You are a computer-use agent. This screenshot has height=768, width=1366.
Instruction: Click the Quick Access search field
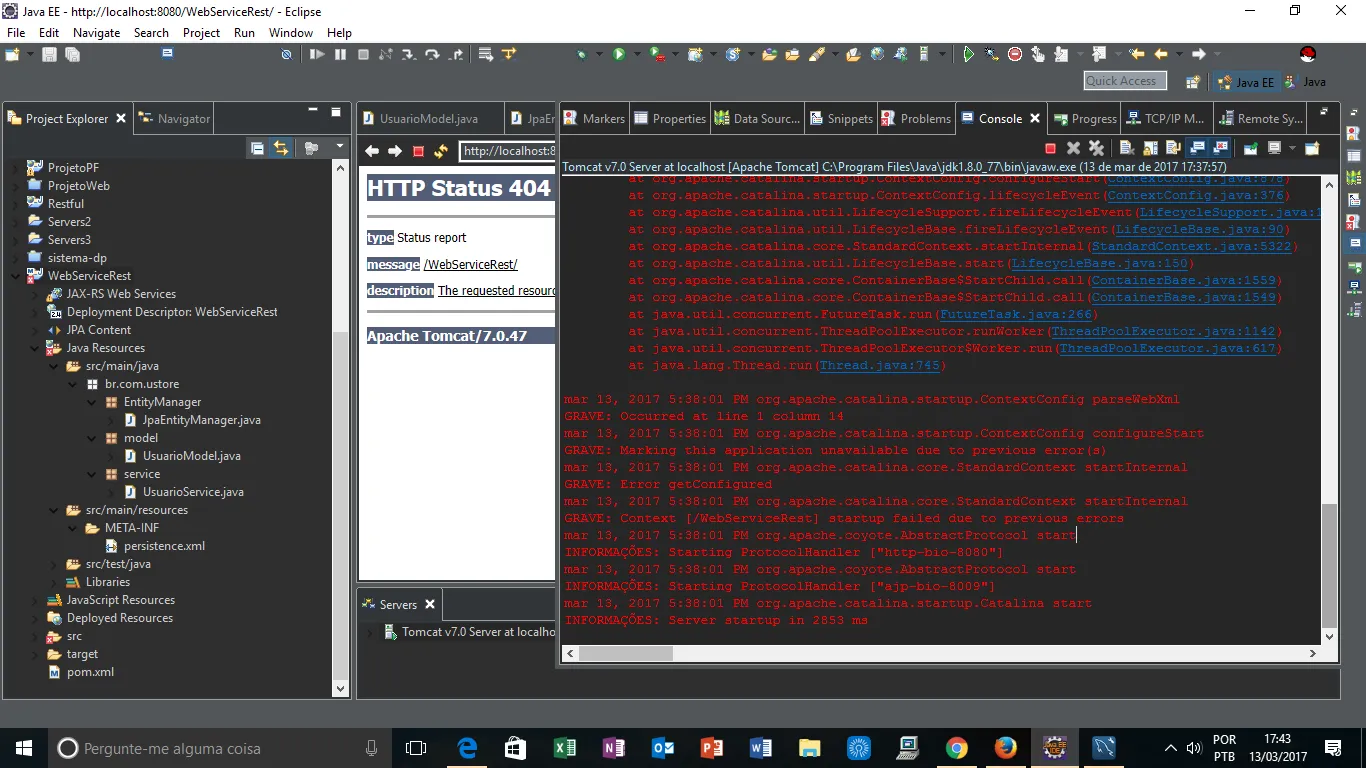click(x=1124, y=81)
